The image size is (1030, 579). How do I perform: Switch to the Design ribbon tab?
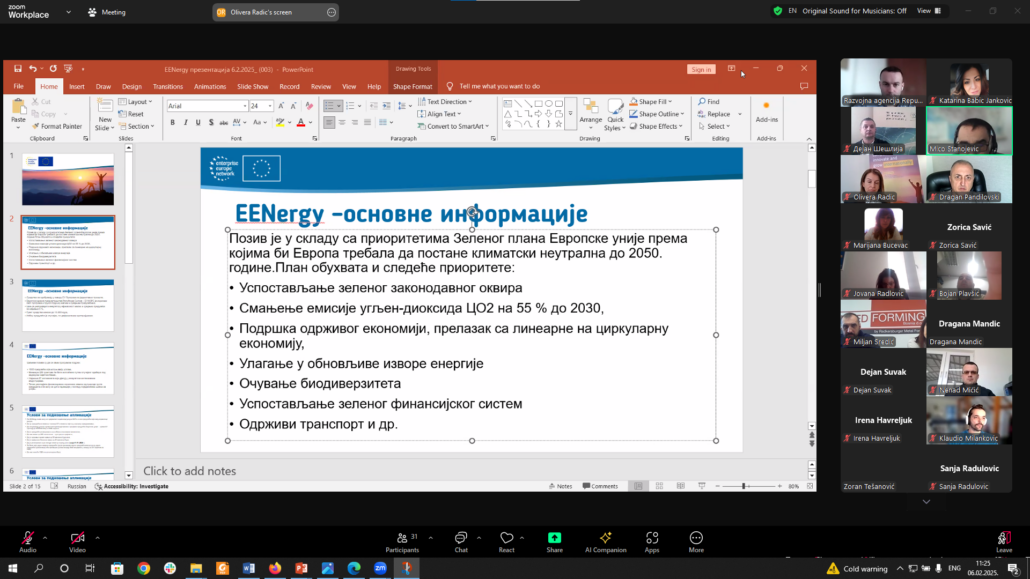click(x=131, y=86)
